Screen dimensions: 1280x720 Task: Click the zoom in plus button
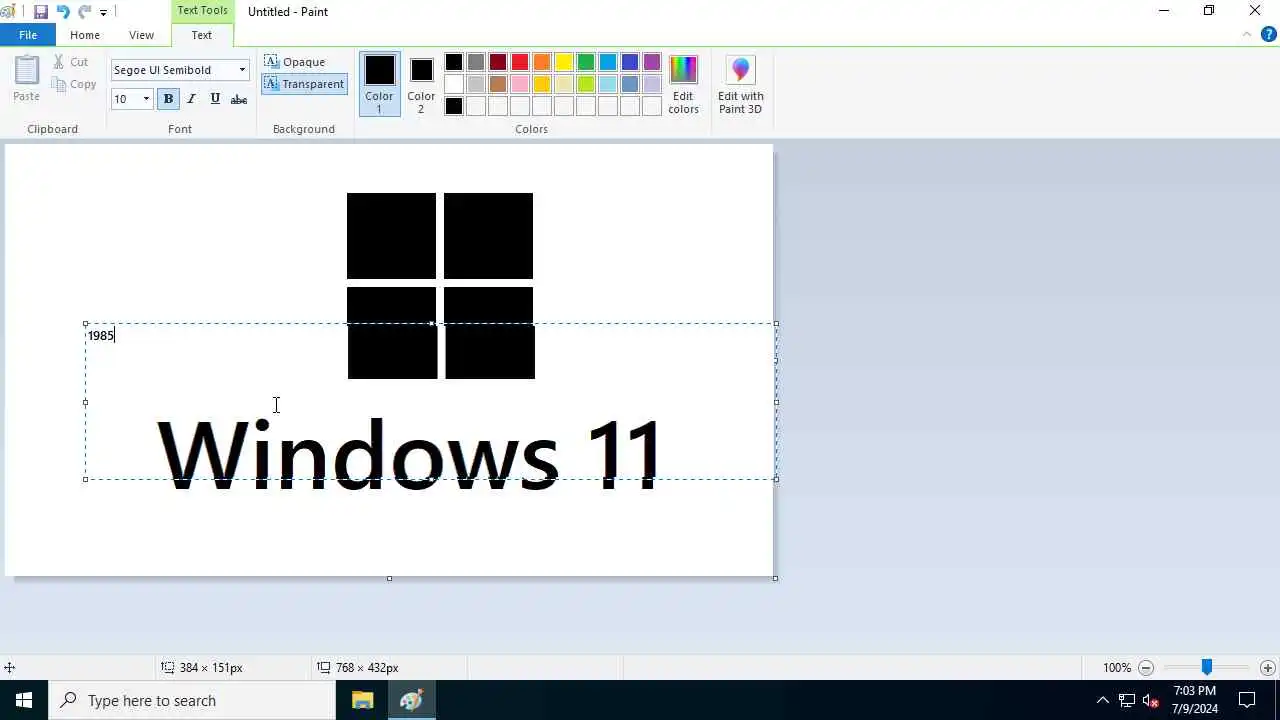1268,668
